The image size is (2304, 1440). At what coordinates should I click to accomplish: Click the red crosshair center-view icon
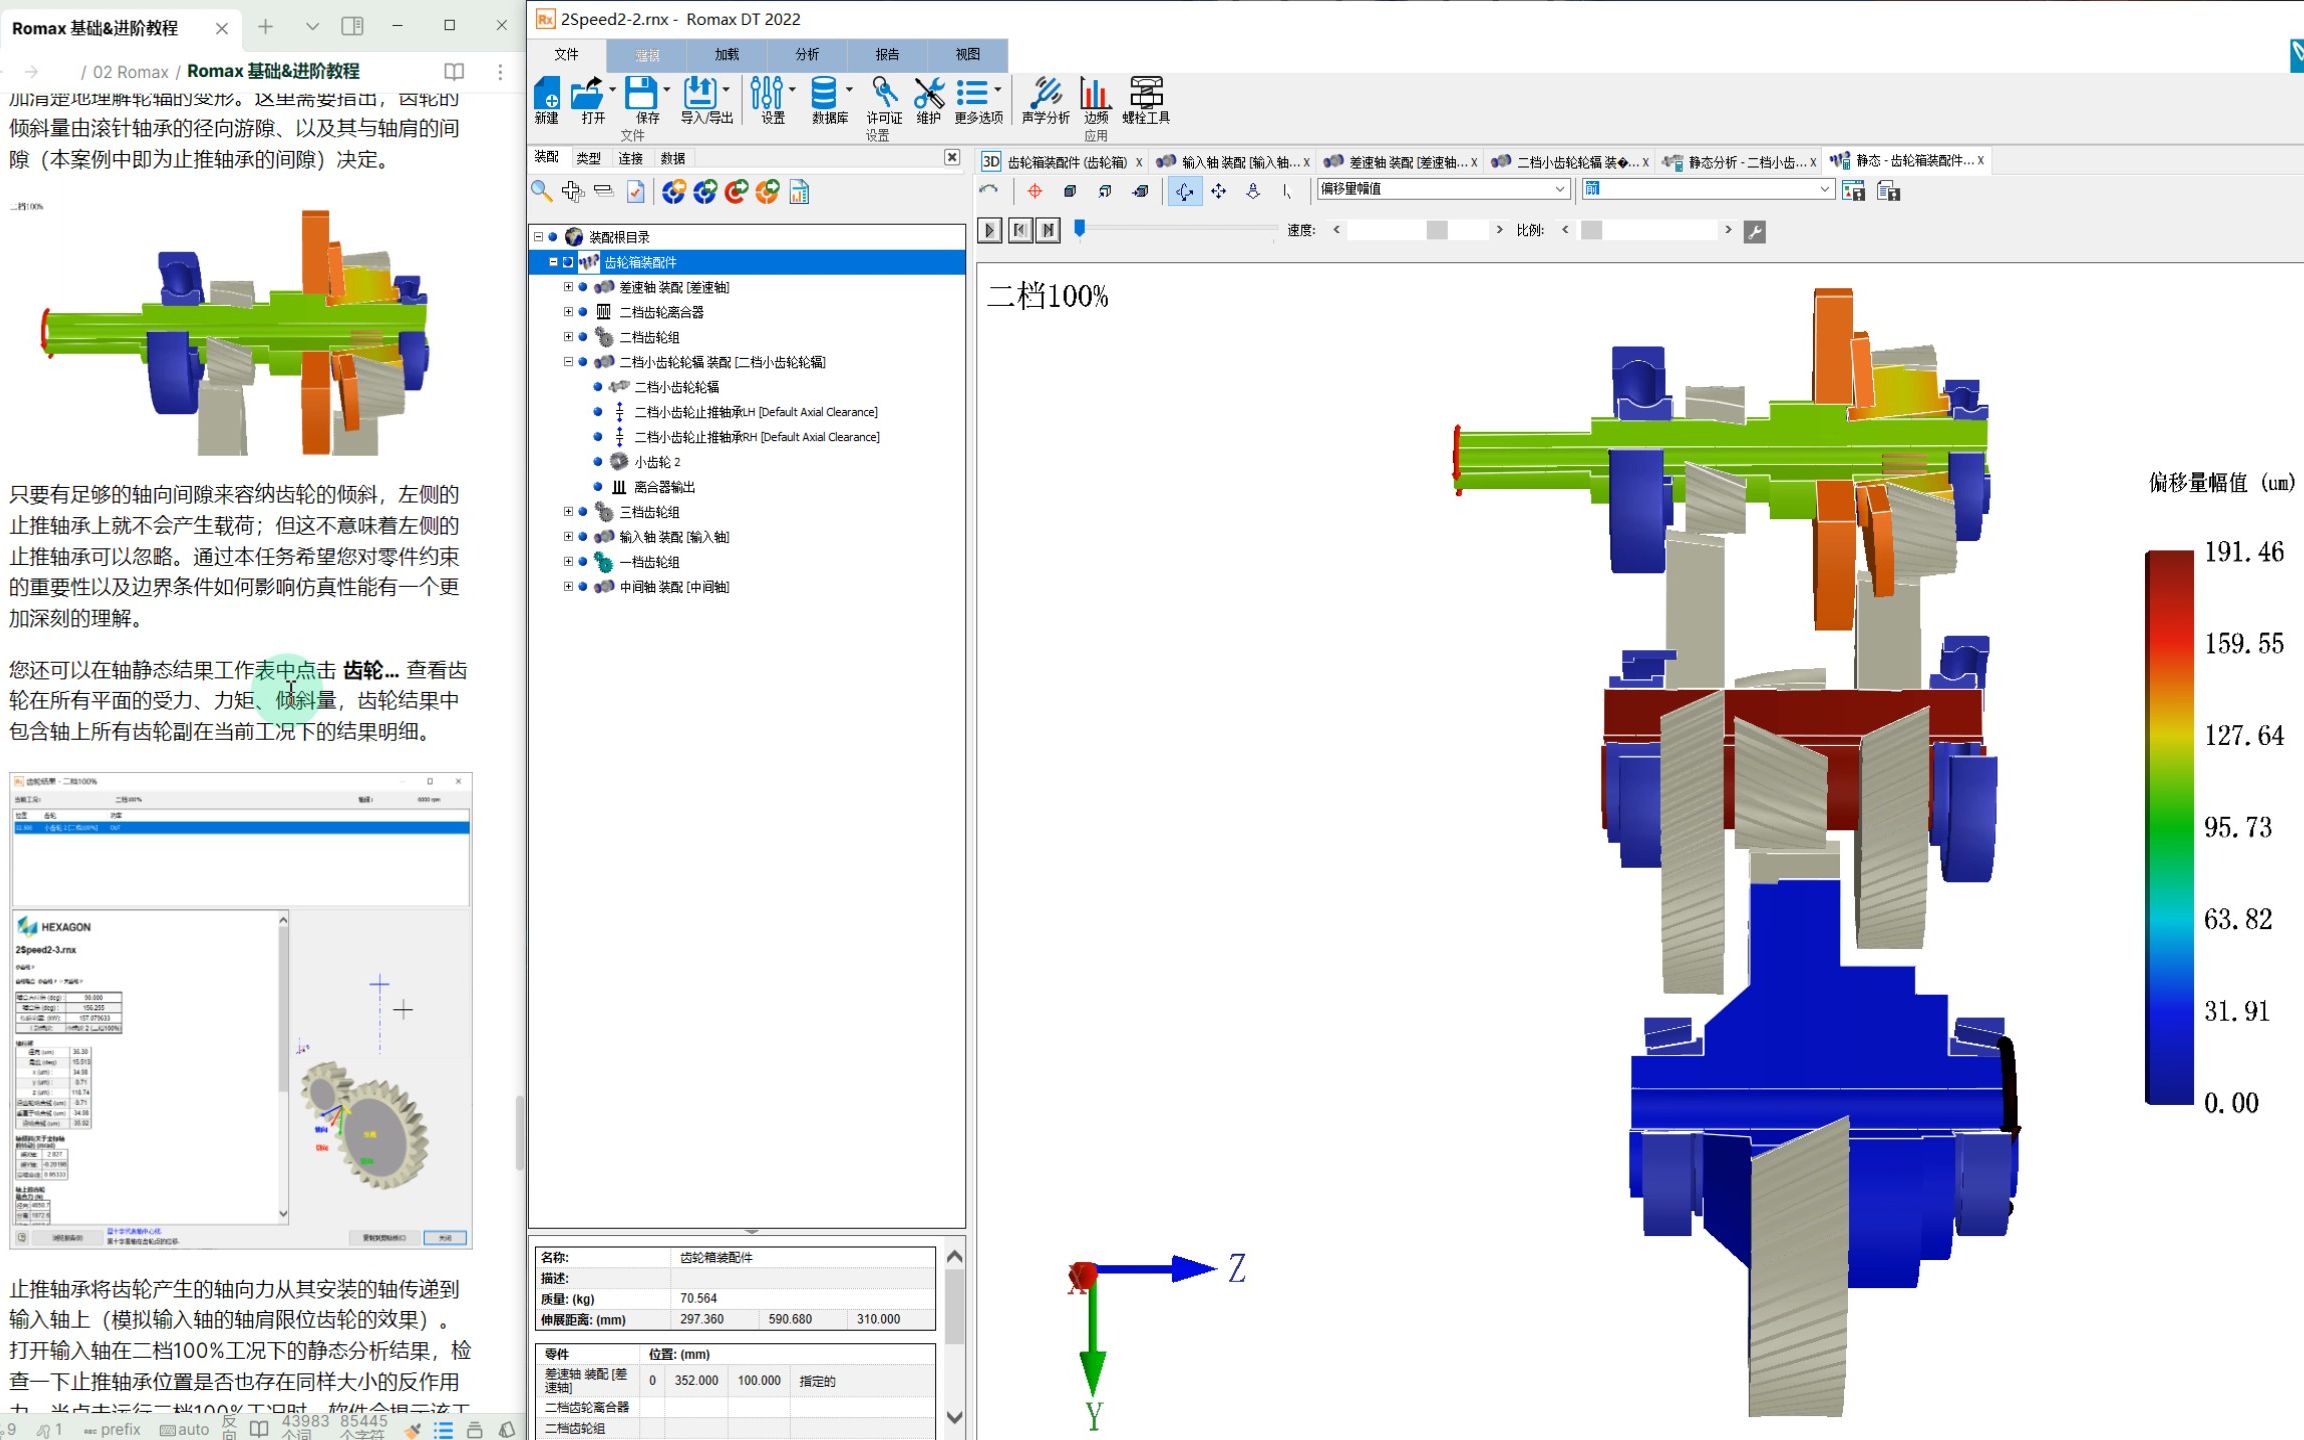click(x=1035, y=191)
